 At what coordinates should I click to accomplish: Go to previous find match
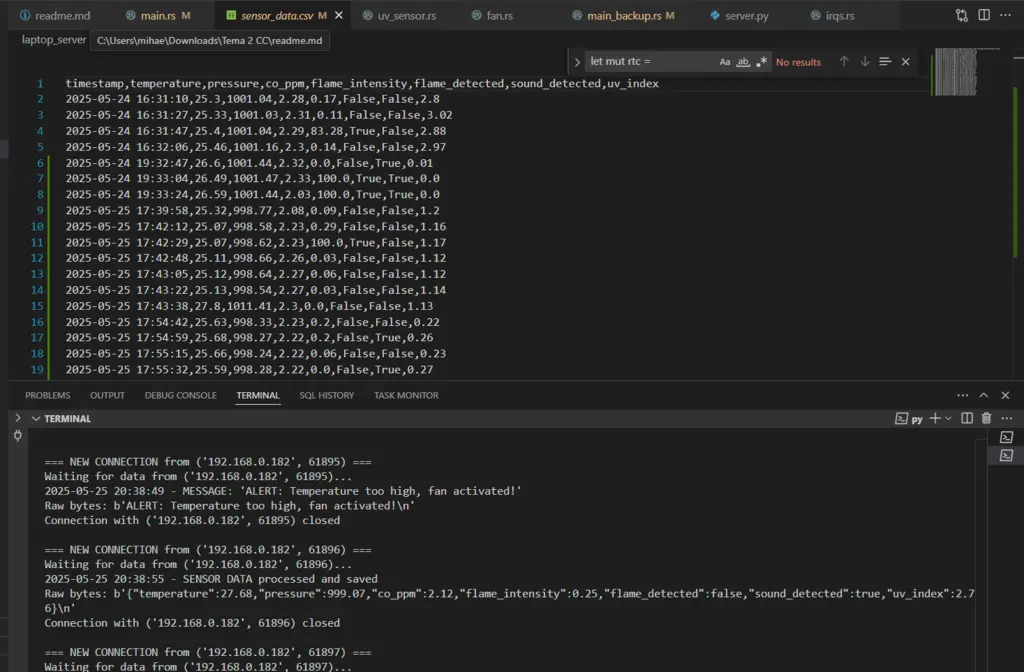844,61
